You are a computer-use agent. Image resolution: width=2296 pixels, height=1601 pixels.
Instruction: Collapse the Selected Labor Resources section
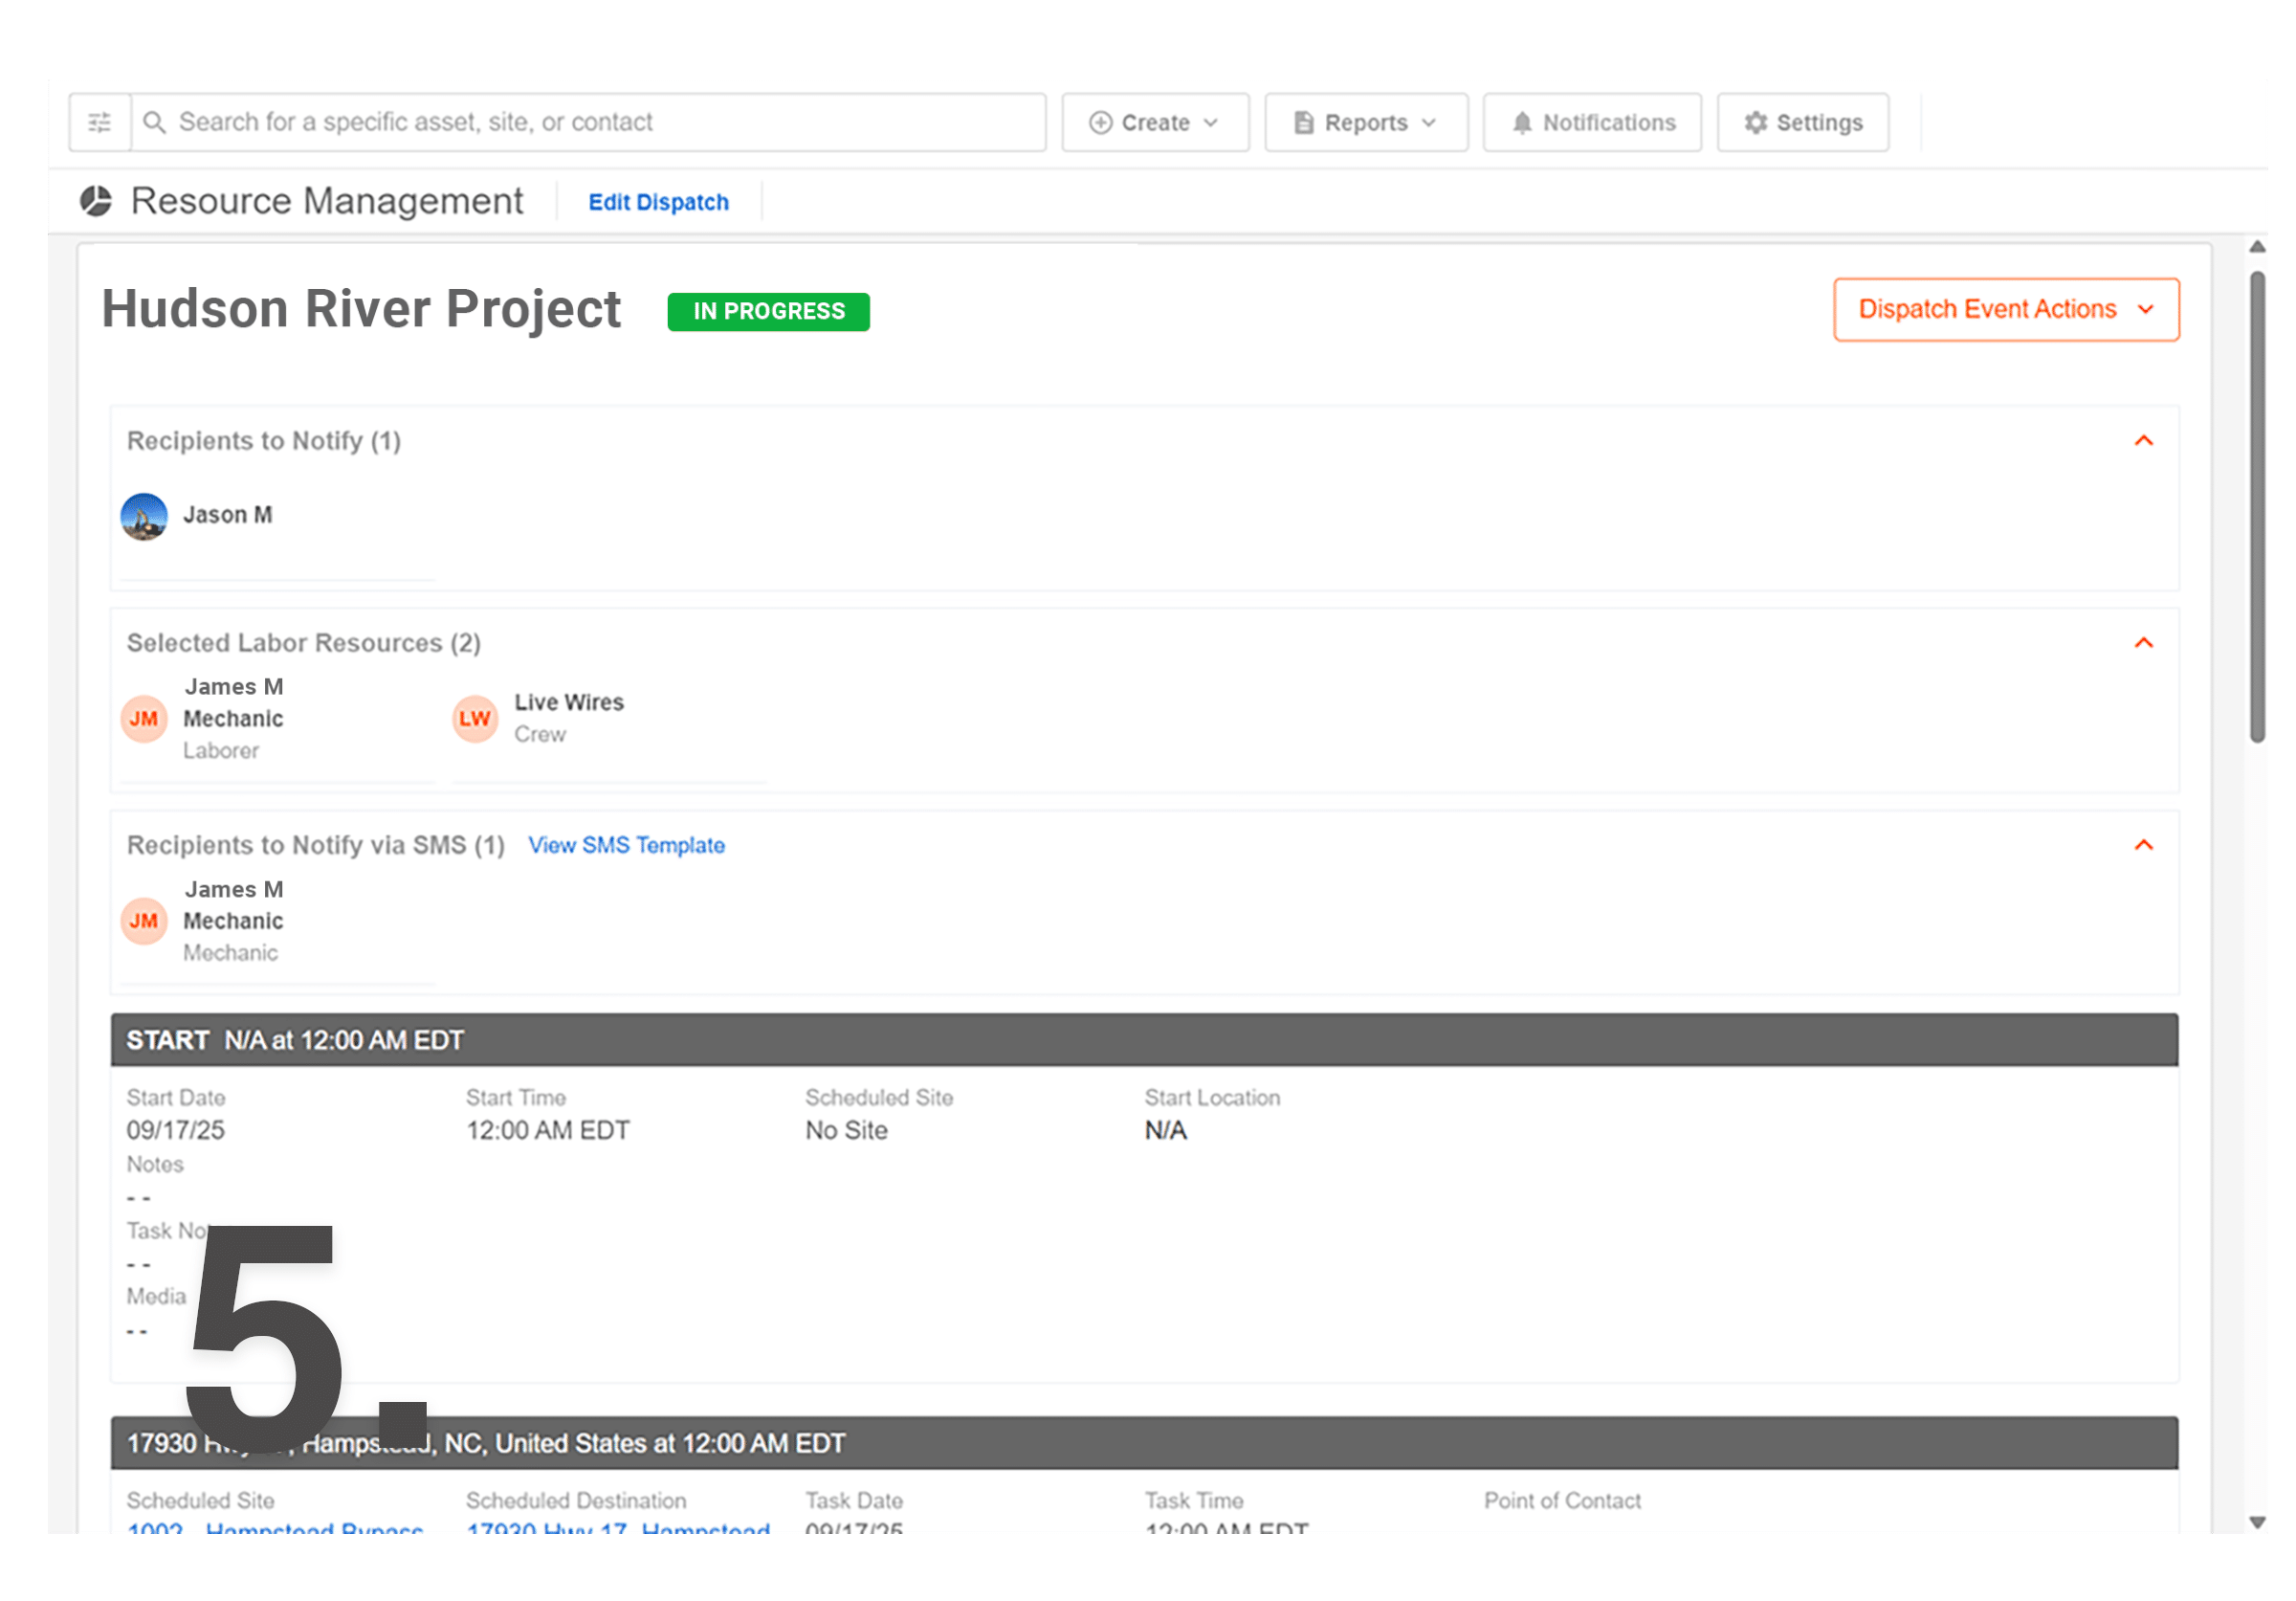click(2144, 643)
